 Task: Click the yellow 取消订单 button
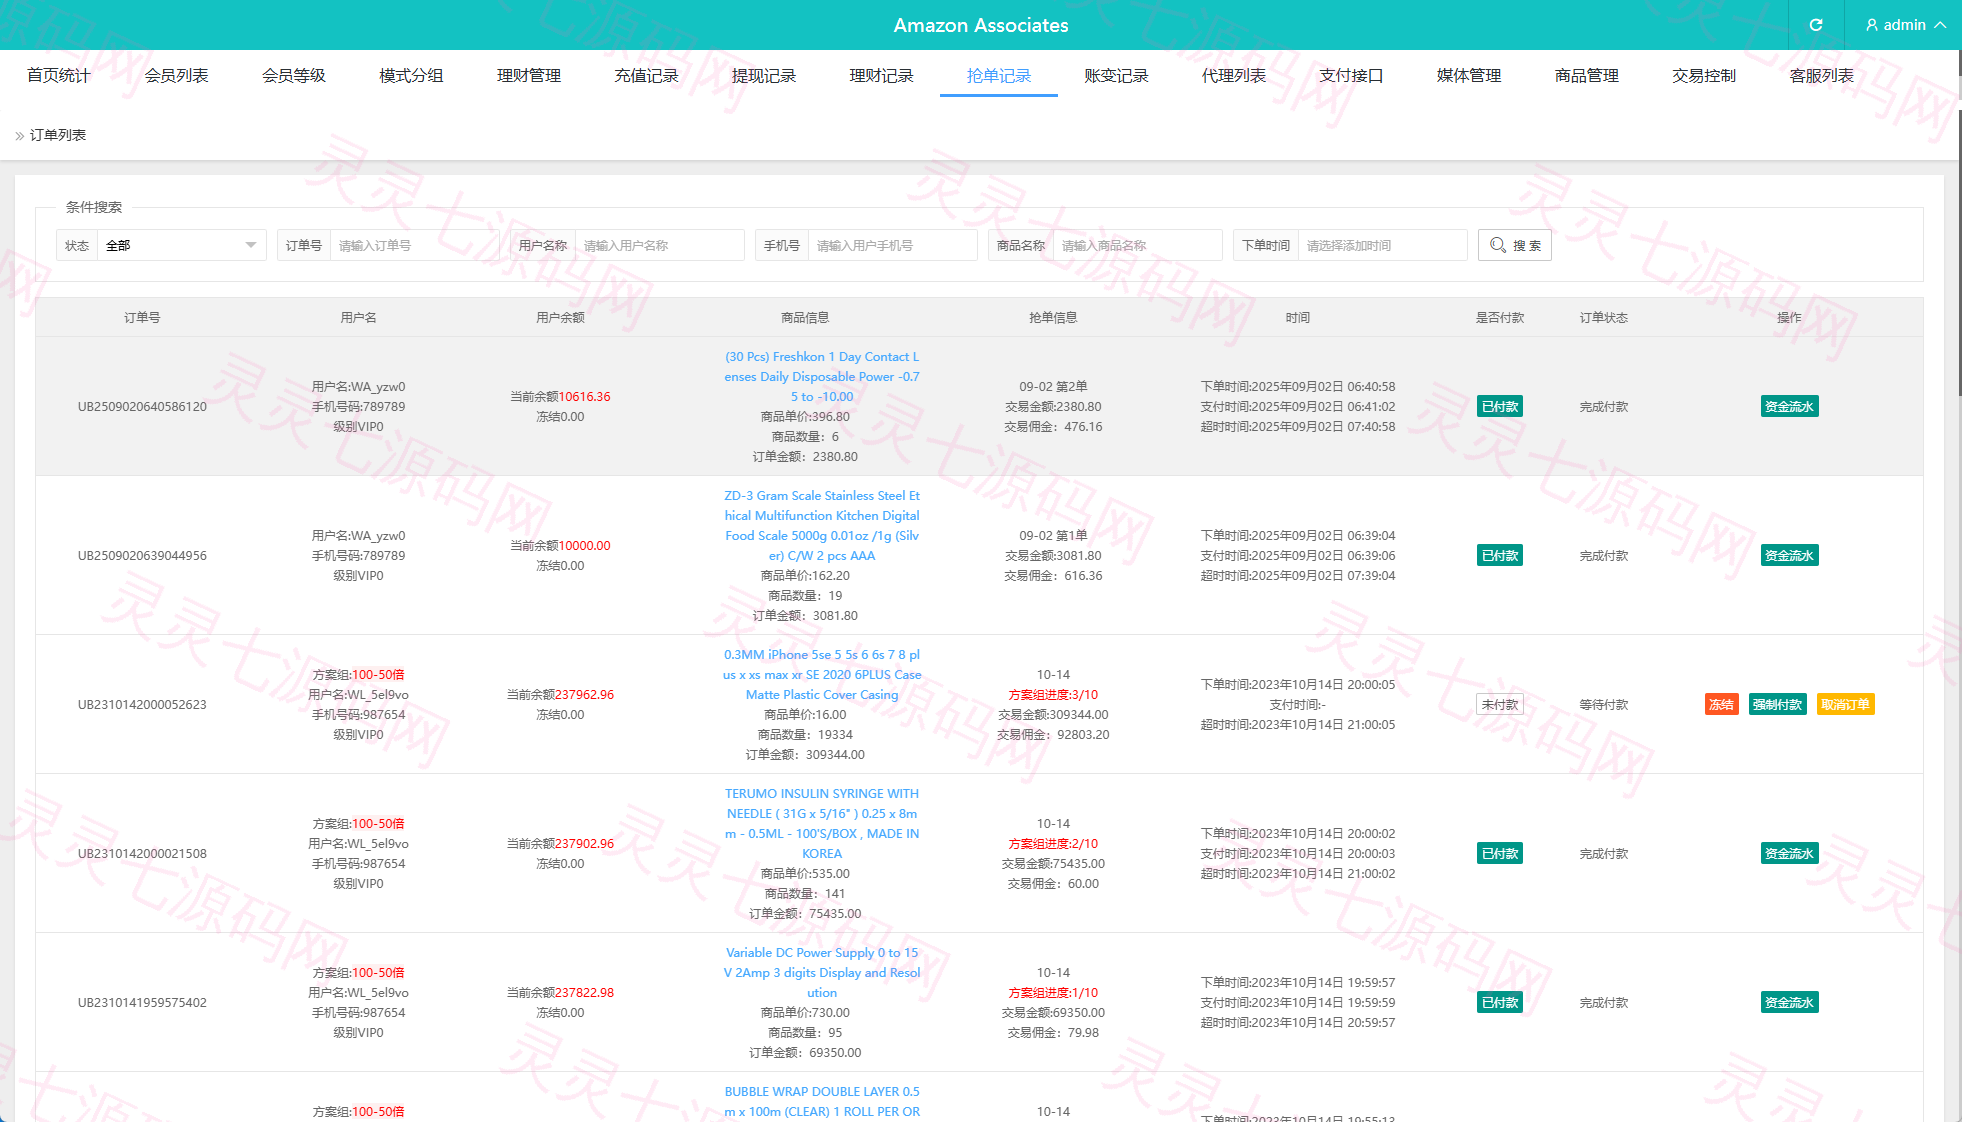[x=1845, y=704]
